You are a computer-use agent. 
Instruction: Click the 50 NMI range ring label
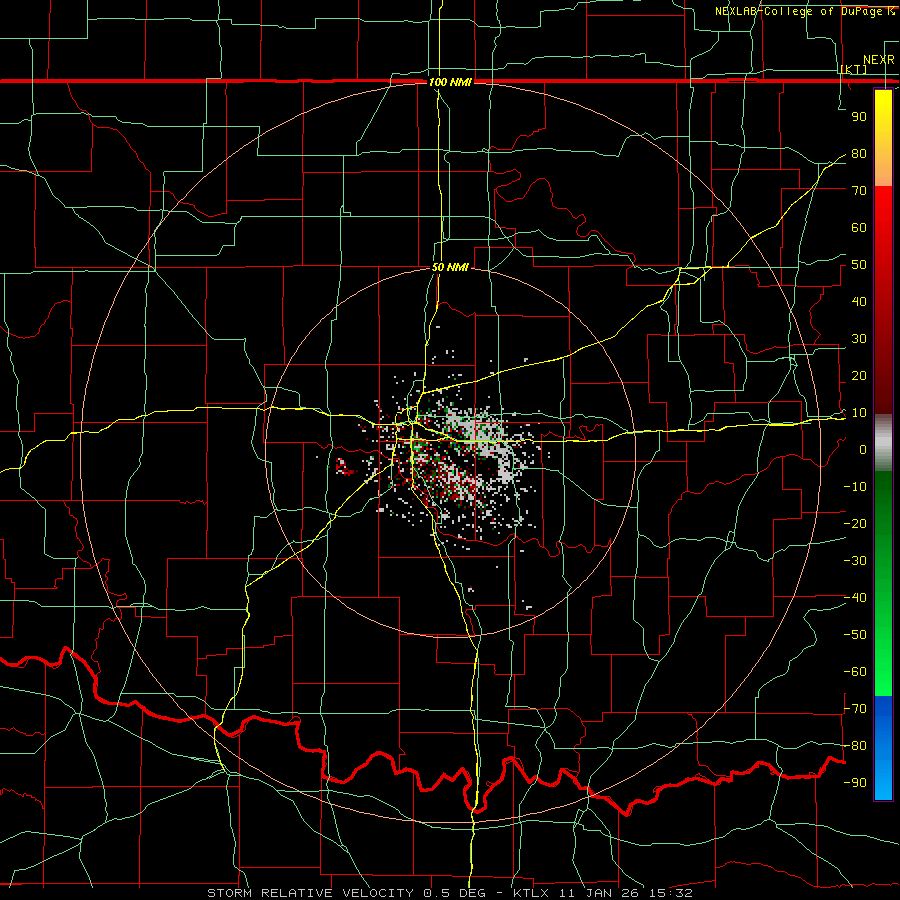(x=450, y=267)
